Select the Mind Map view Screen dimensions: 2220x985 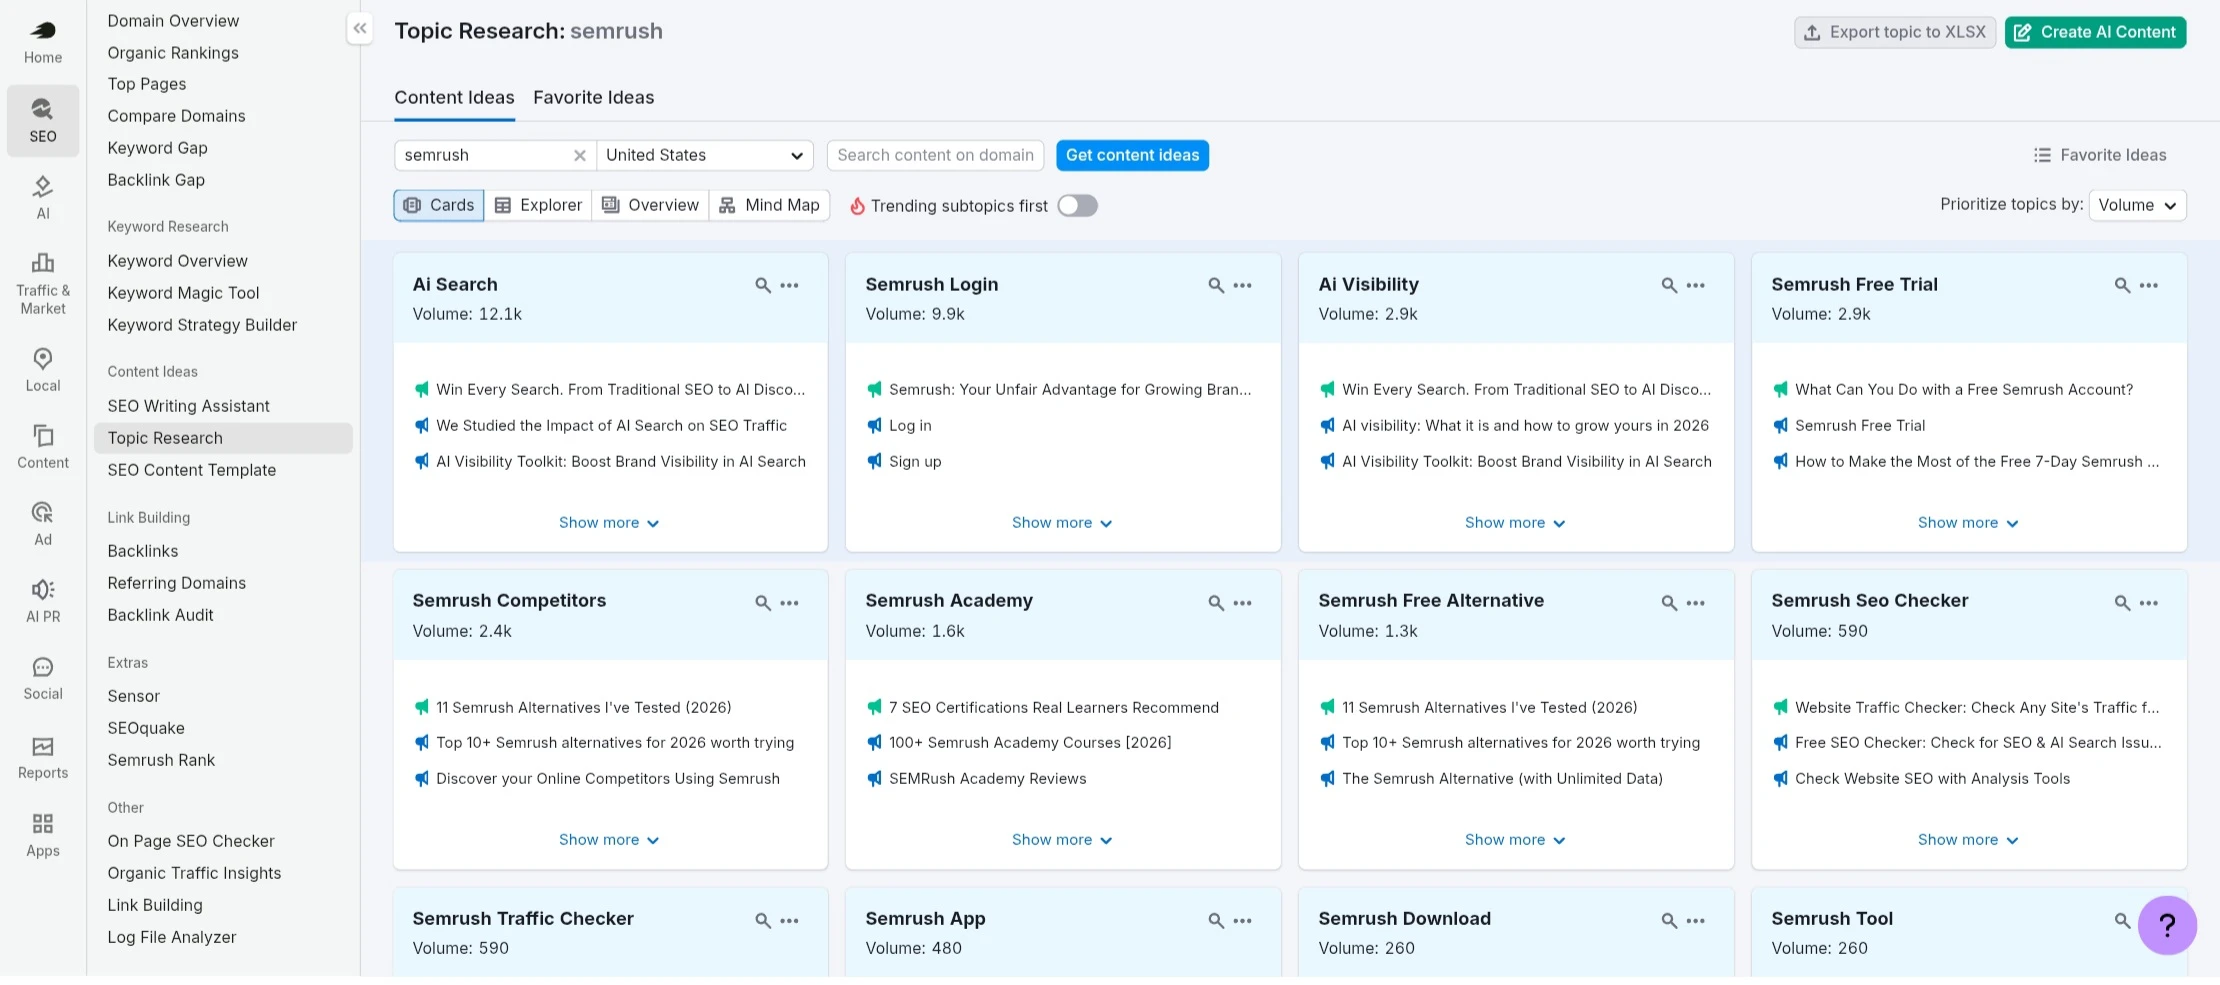[x=769, y=205]
